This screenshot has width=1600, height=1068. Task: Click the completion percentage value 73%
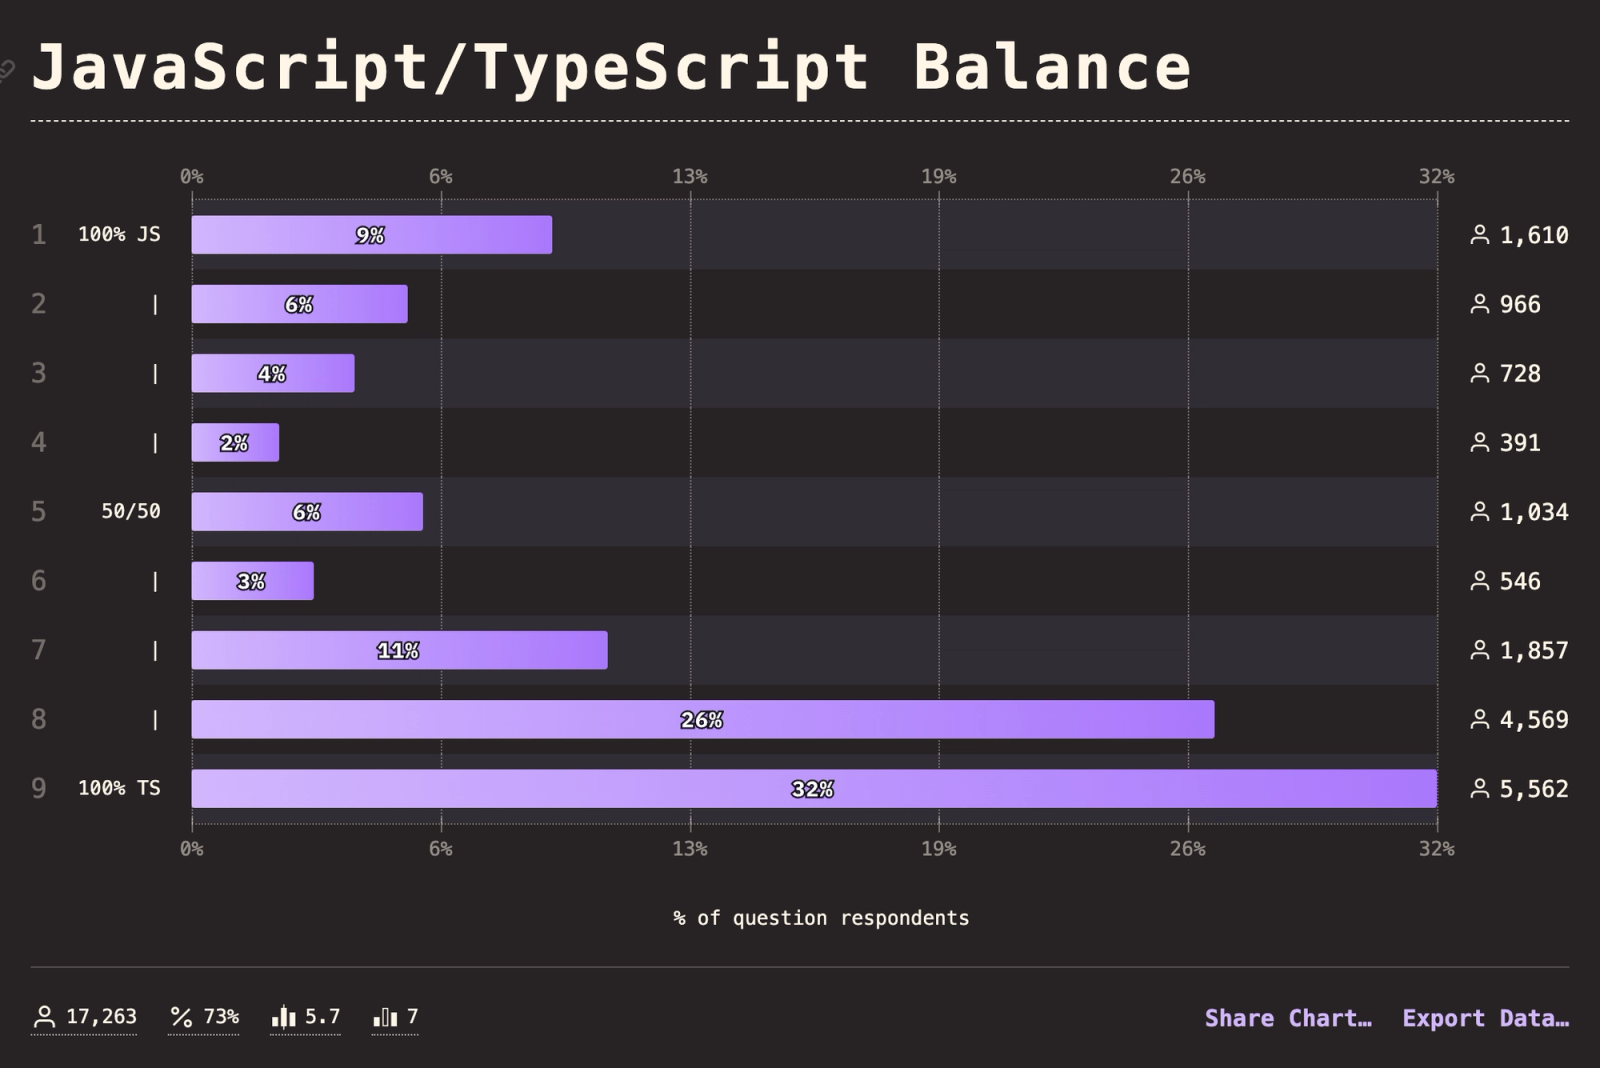pos(221,1017)
